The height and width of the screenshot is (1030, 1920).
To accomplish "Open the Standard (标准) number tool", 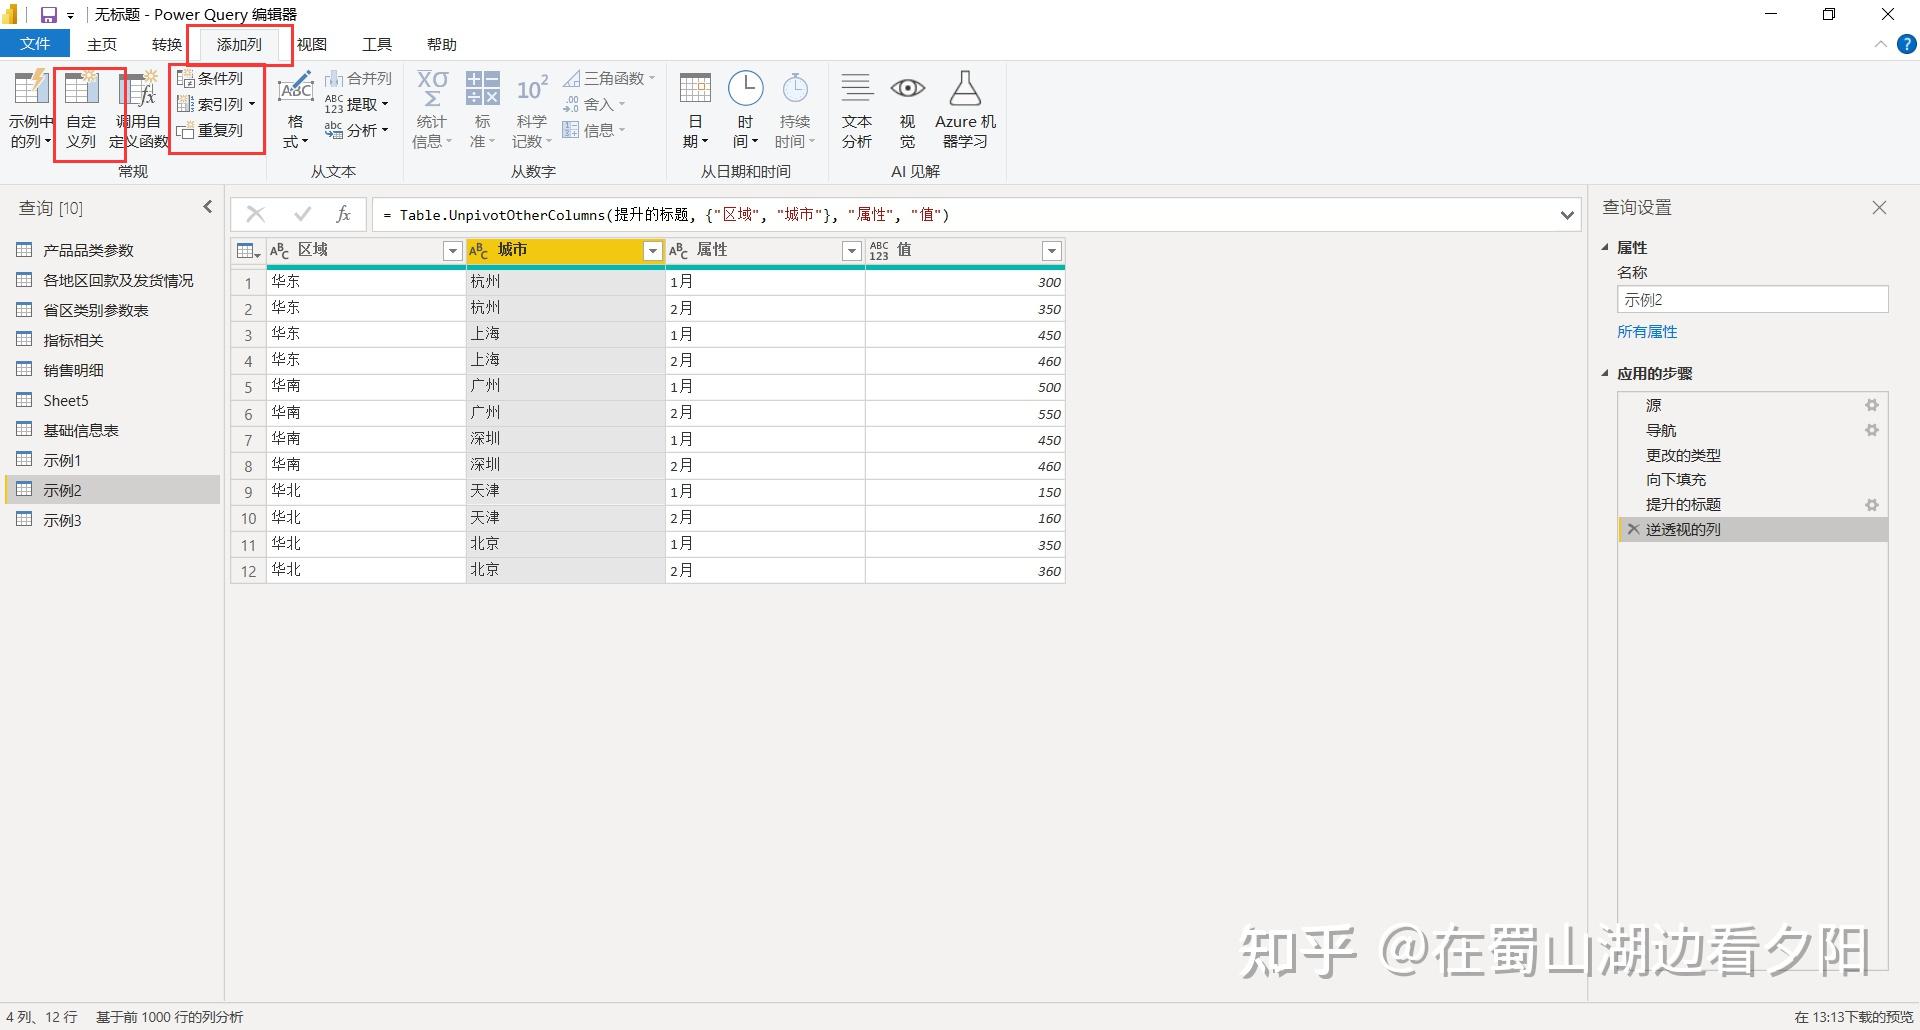I will pos(482,110).
